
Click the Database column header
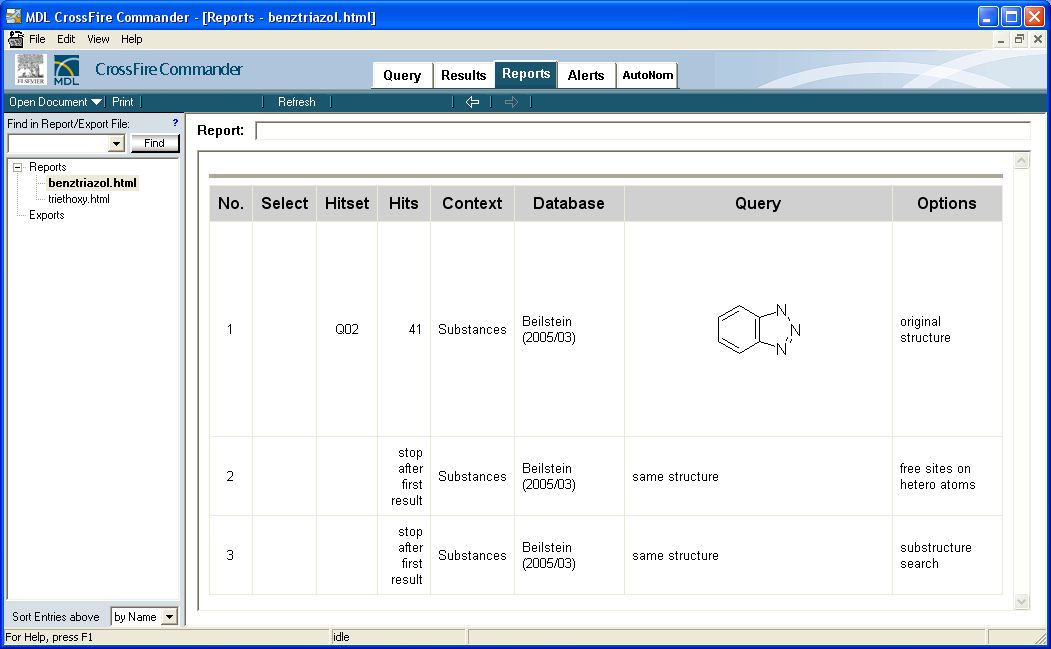tap(568, 203)
